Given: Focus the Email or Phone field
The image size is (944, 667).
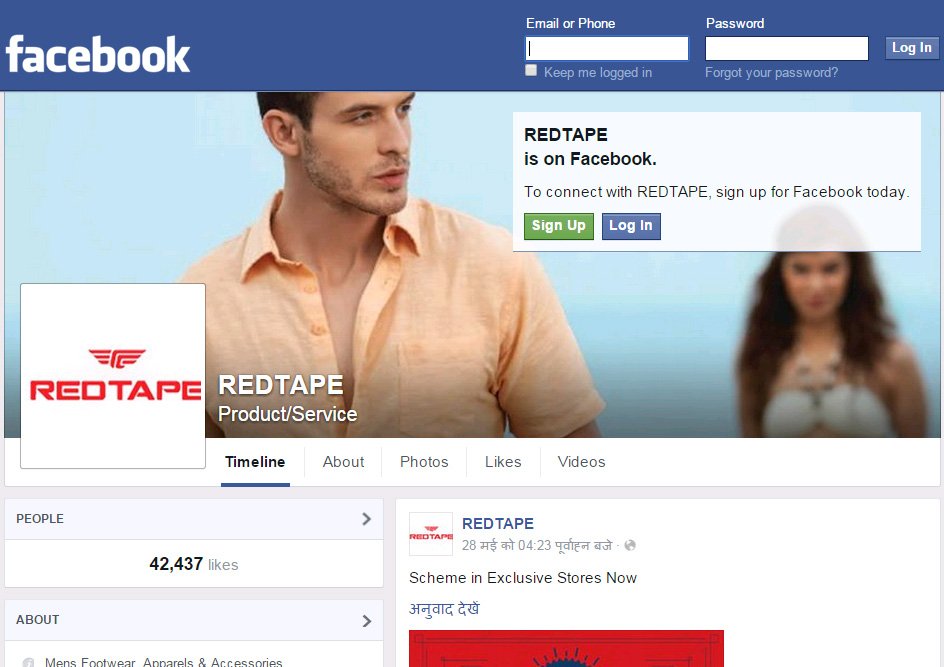Looking at the screenshot, I should pyautogui.click(x=607, y=48).
